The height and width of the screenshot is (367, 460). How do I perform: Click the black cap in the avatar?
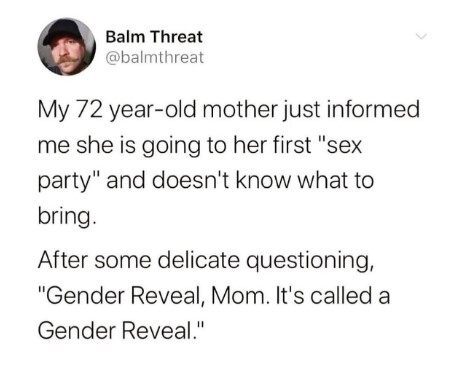point(65,32)
